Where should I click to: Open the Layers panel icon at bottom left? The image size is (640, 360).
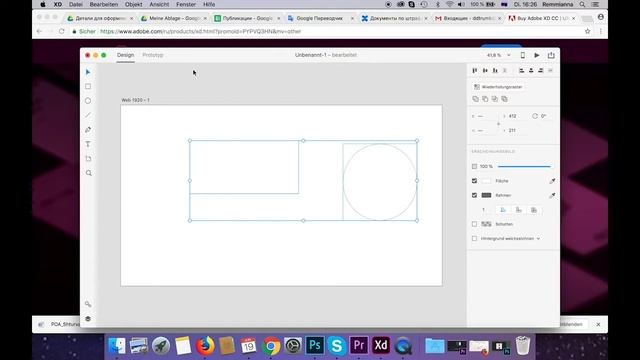(88, 319)
